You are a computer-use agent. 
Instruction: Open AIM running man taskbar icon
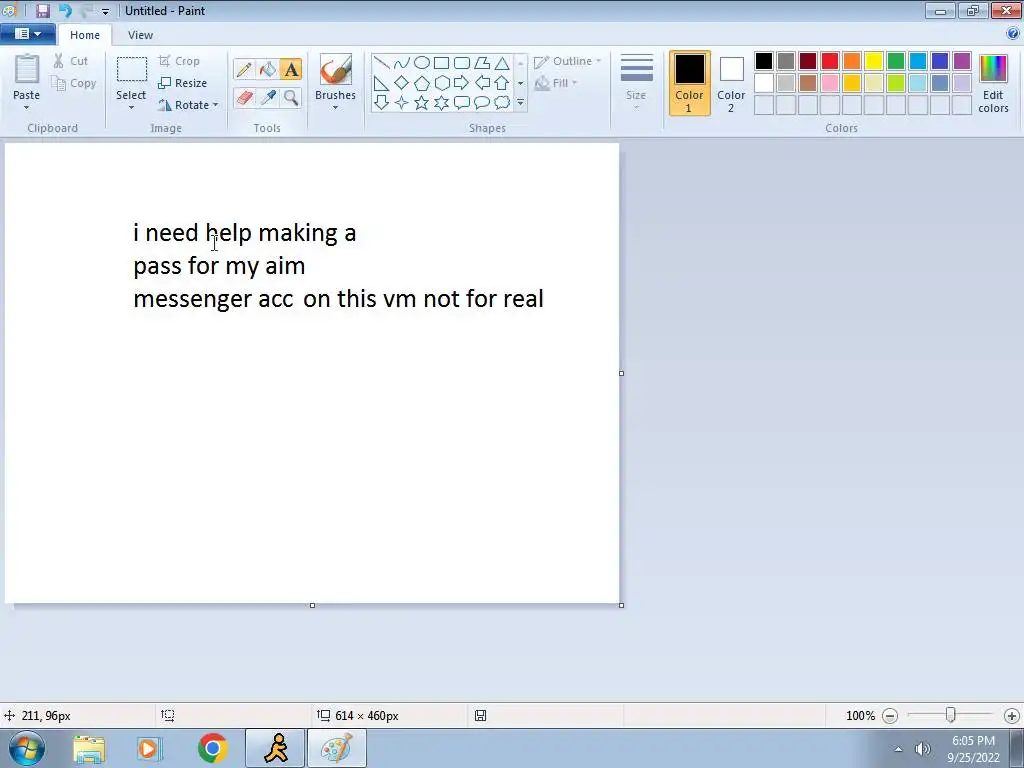pyautogui.click(x=276, y=748)
